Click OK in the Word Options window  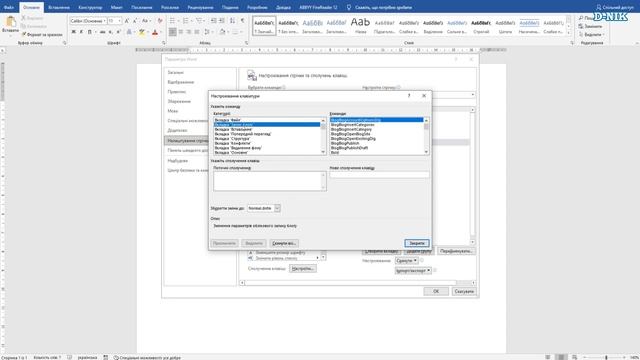[436, 291]
